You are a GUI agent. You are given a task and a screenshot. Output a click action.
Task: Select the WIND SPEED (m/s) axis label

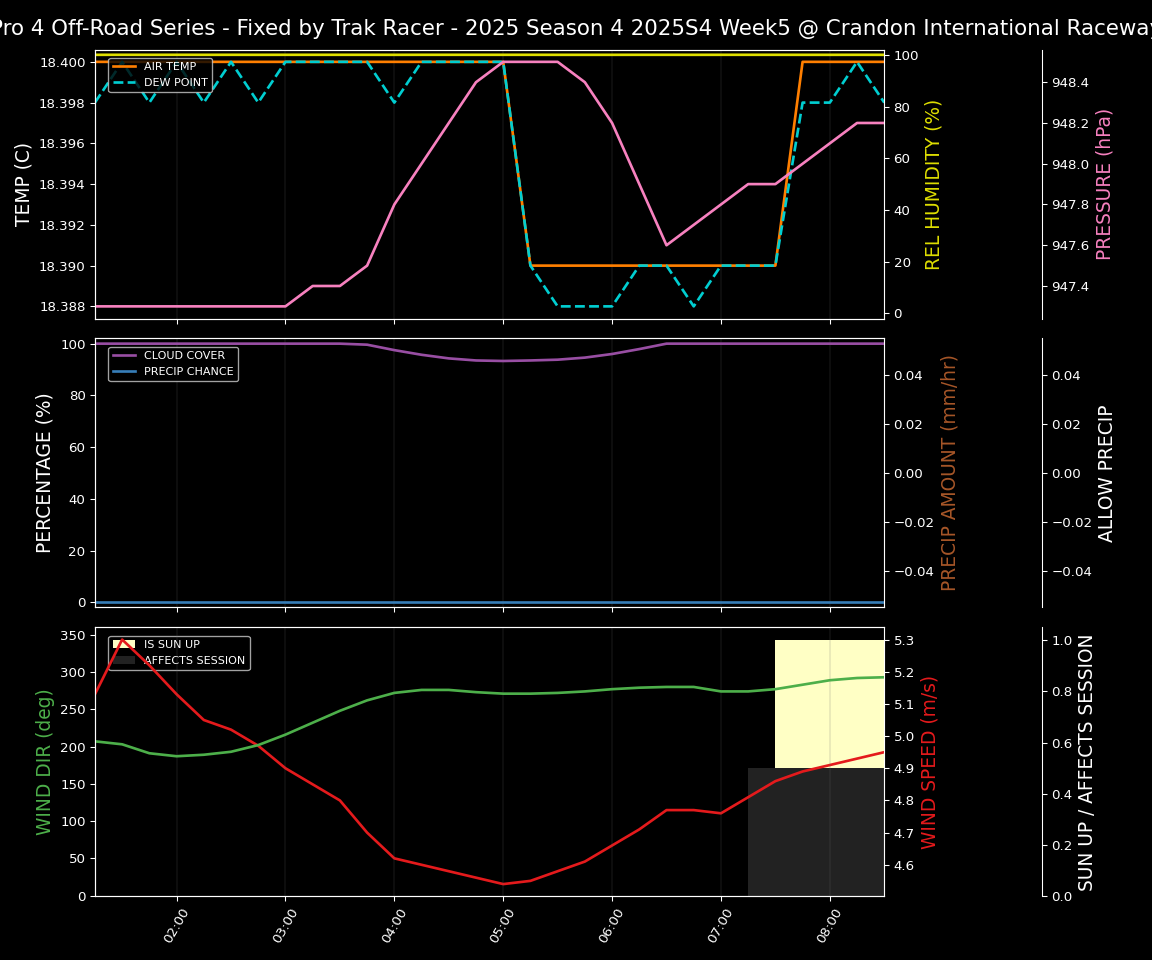click(x=929, y=761)
